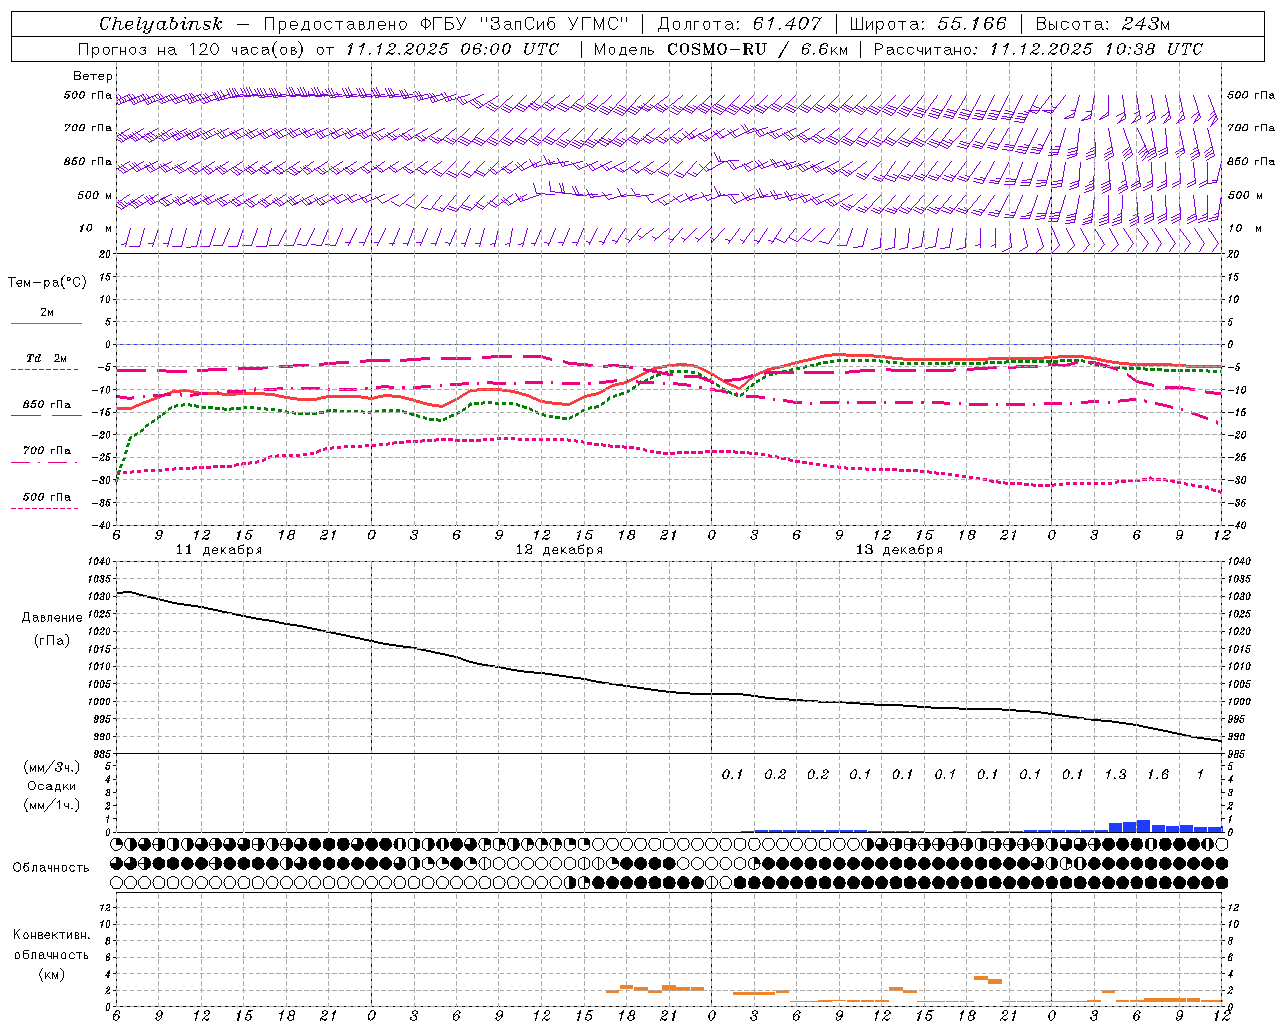Click the Облачность row label
The image size is (1280, 1024).
pyautogui.click(x=51, y=868)
